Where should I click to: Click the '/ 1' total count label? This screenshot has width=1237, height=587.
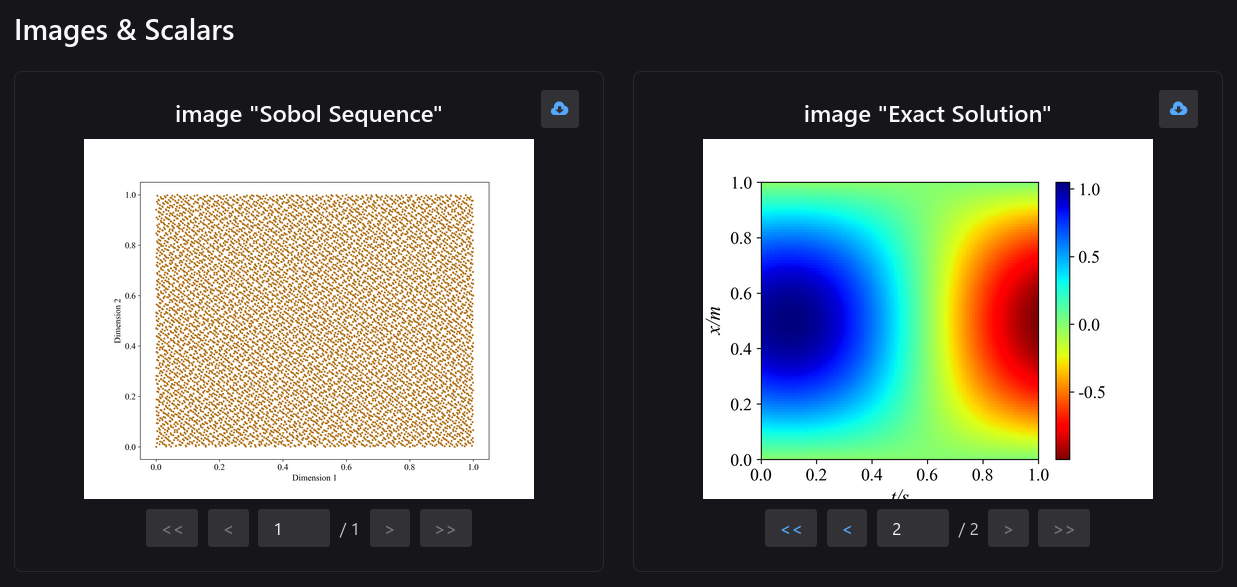[349, 529]
